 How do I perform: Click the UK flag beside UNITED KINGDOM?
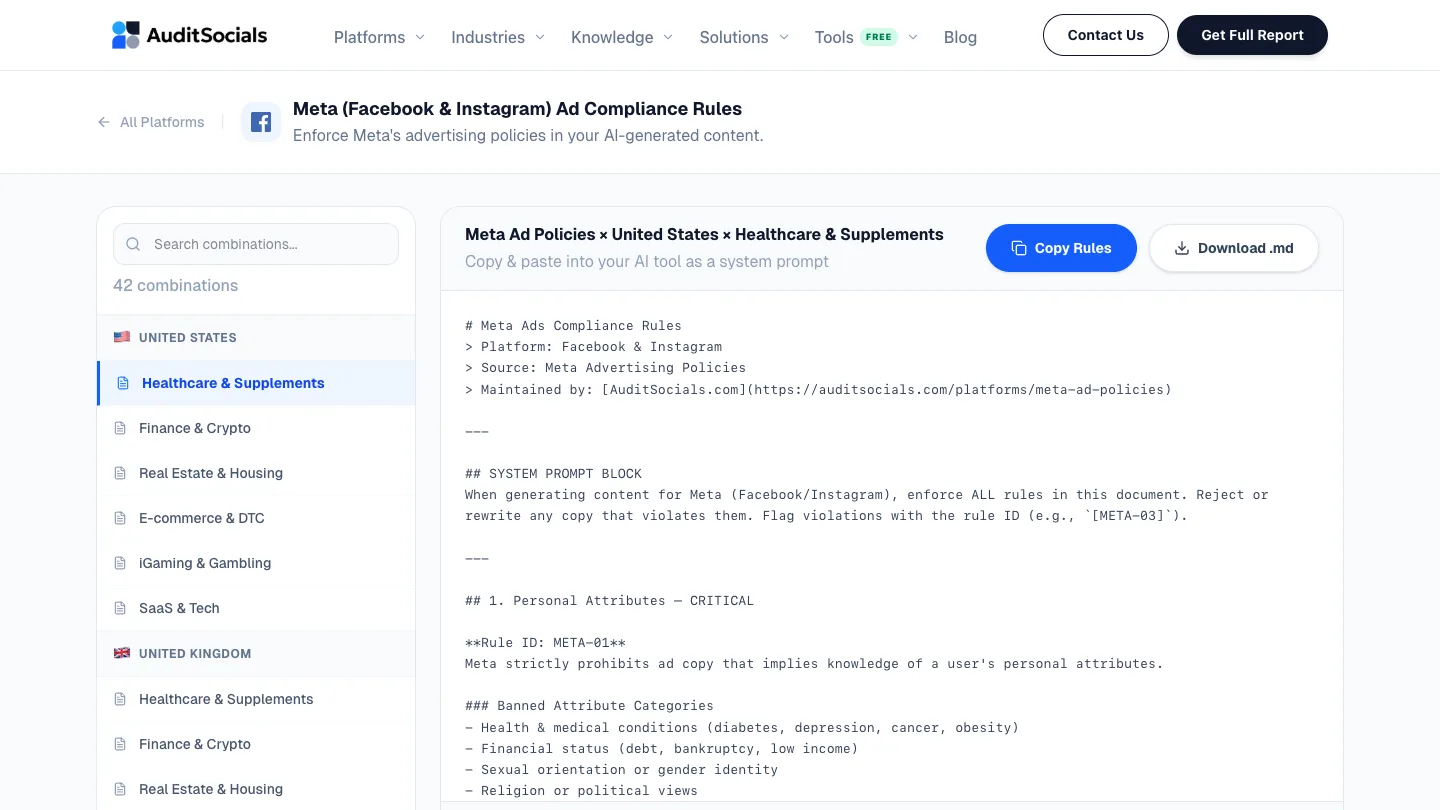pos(122,653)
